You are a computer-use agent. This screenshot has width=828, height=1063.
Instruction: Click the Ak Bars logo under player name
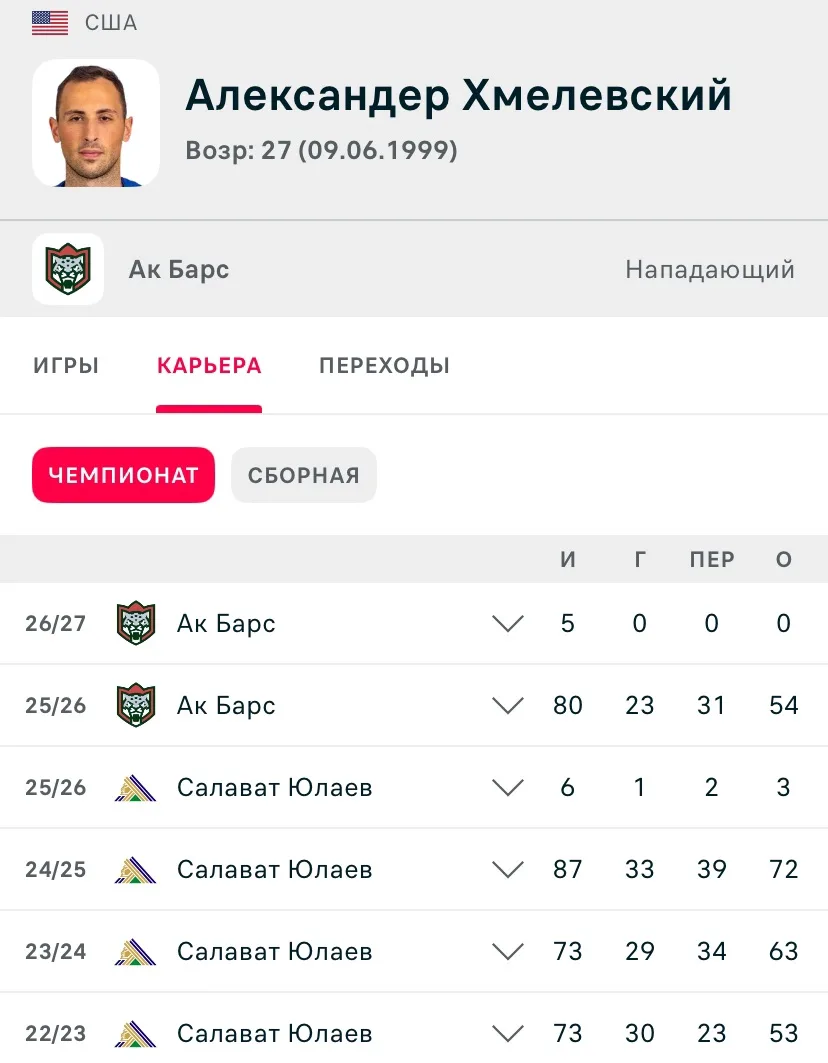pos(68,269)
